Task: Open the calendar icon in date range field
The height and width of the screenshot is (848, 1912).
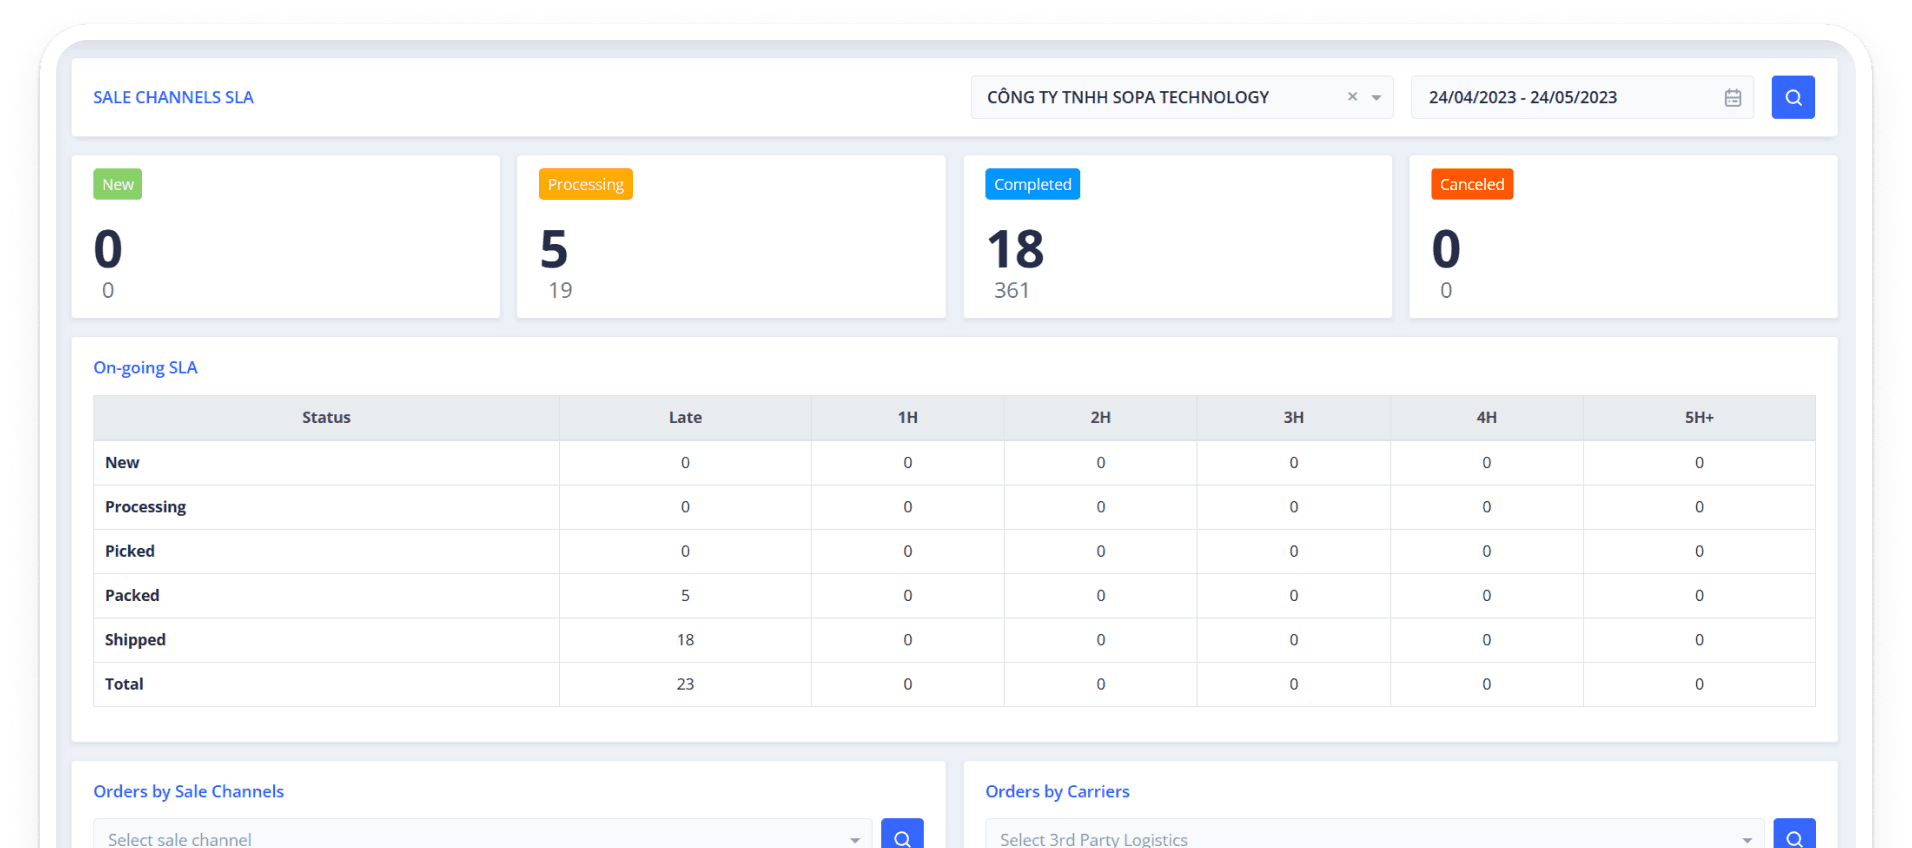Action: click(x=1733, y=98)
